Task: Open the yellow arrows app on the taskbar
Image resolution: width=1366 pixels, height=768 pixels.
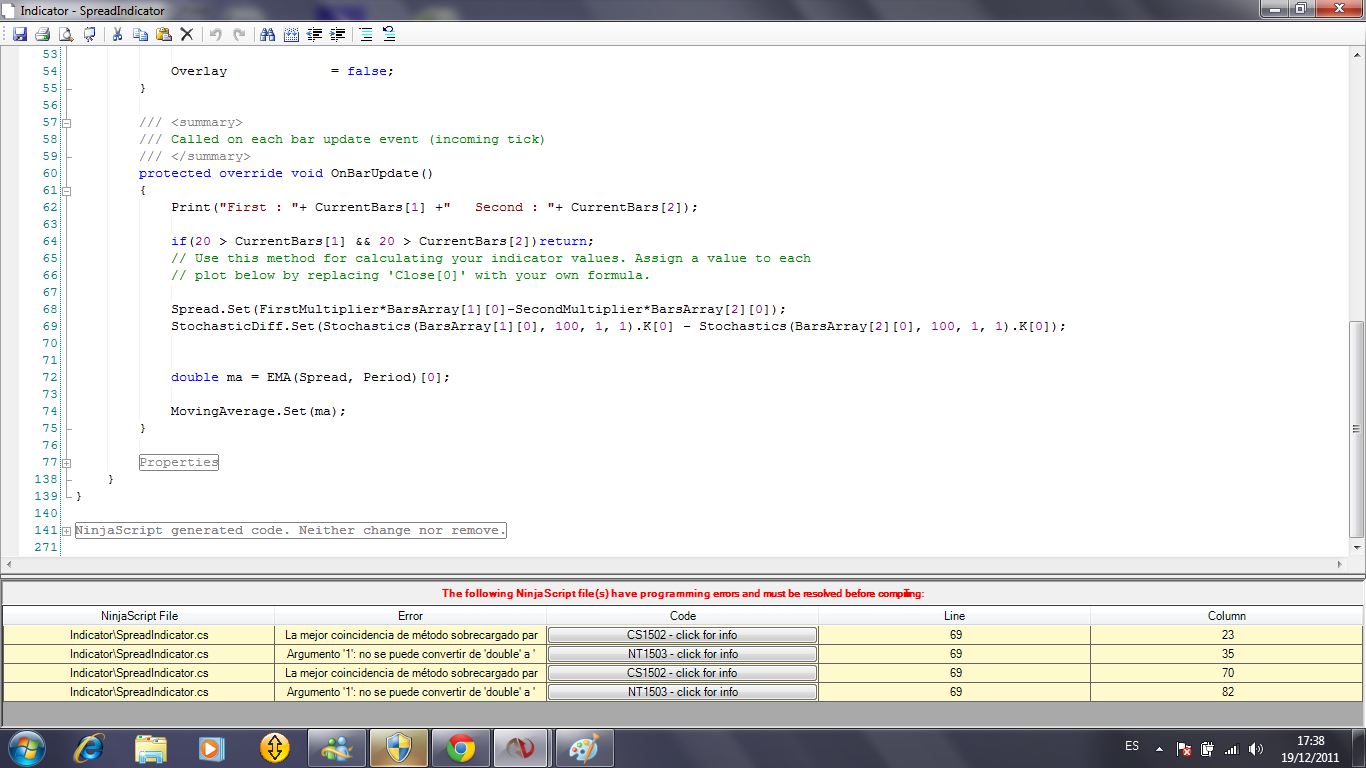Action: (x=274, y=747)
